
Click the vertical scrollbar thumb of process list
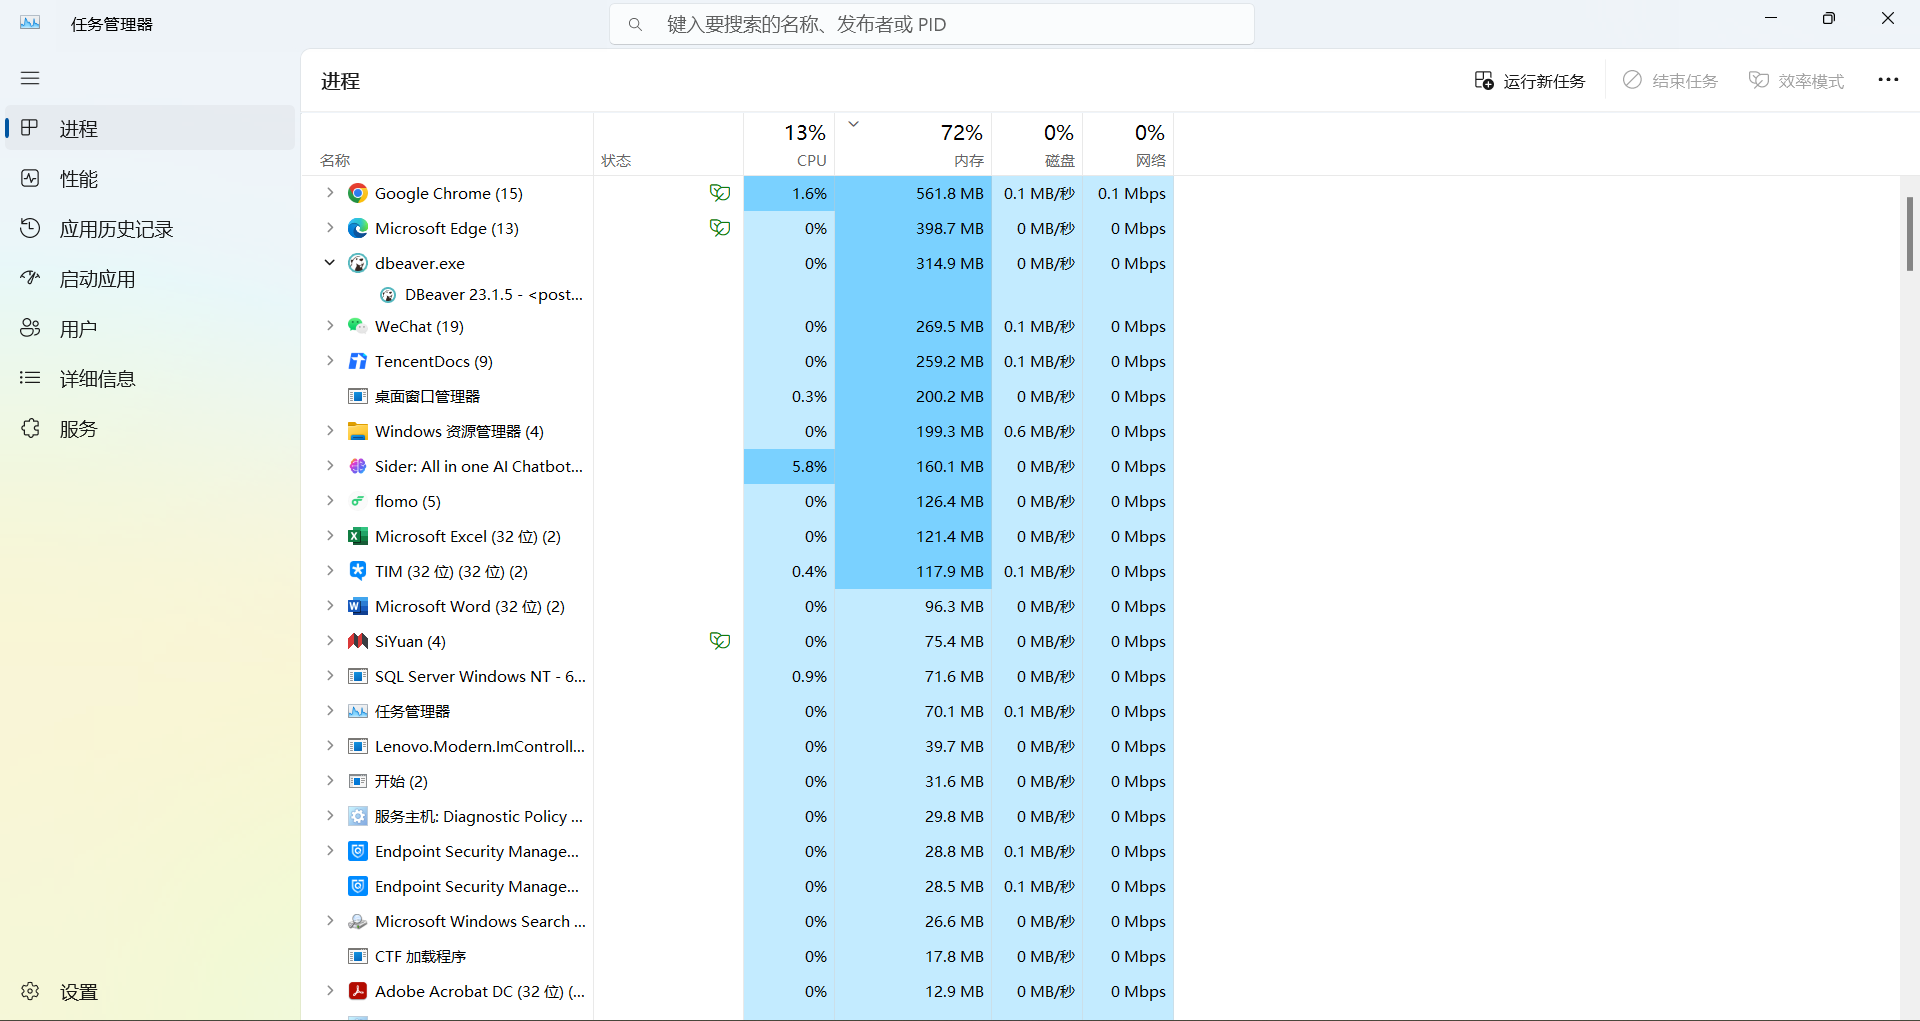click(1909, 234)
